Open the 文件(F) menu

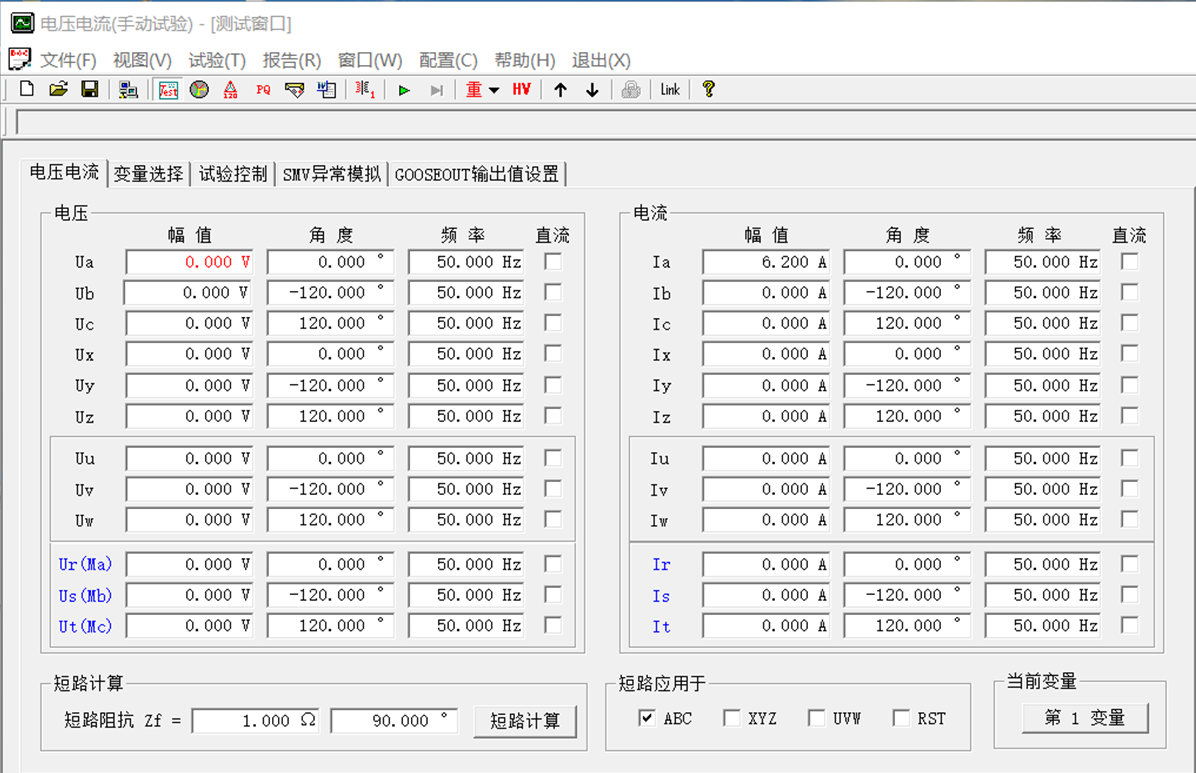coord(68,60)
